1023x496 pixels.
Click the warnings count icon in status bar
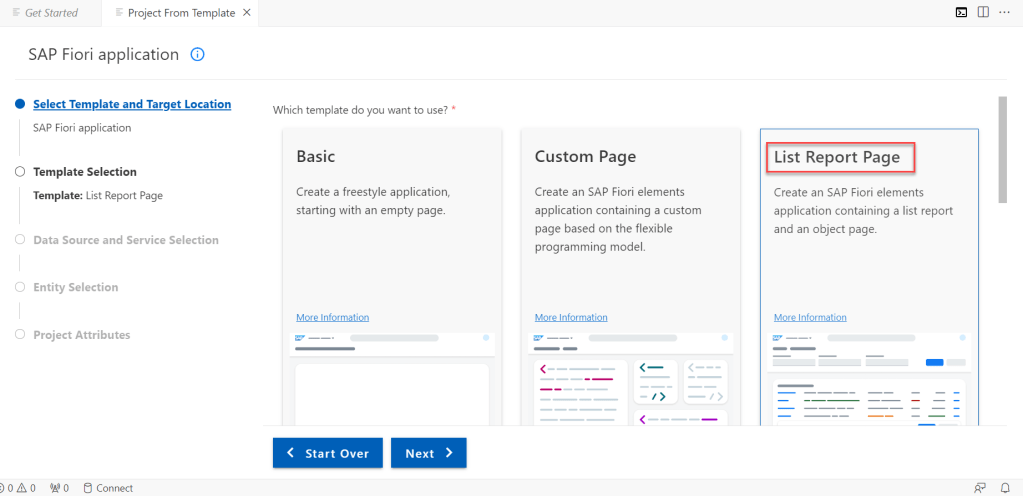coord(25,488)
